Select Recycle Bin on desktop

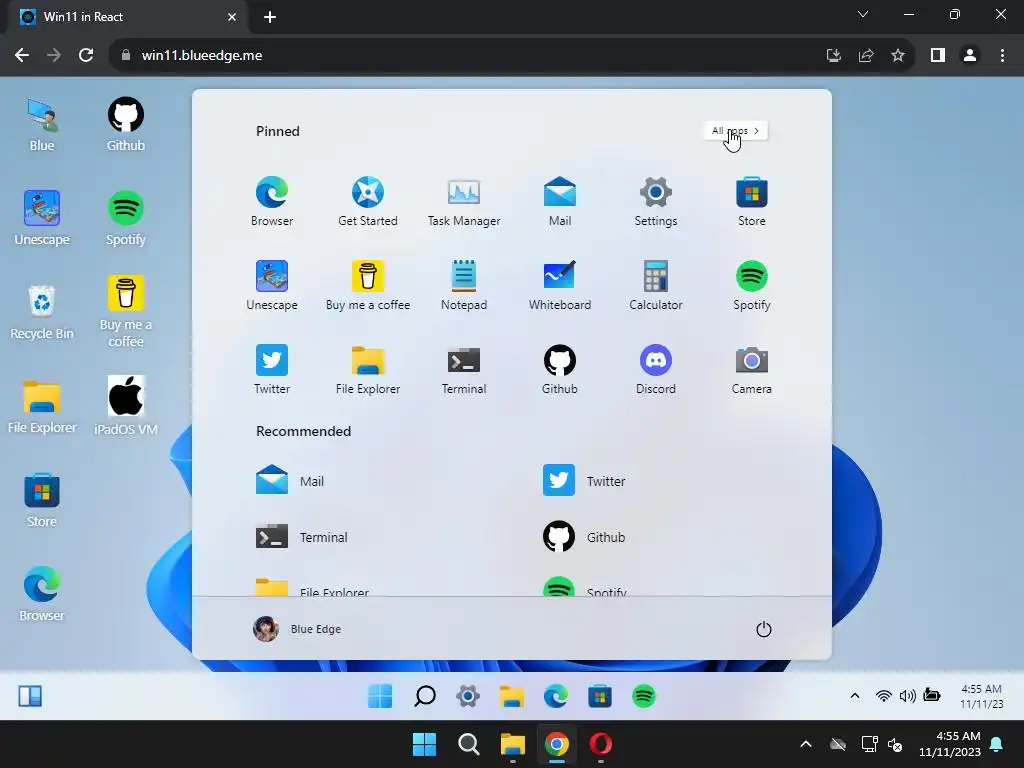pos(42,312)
